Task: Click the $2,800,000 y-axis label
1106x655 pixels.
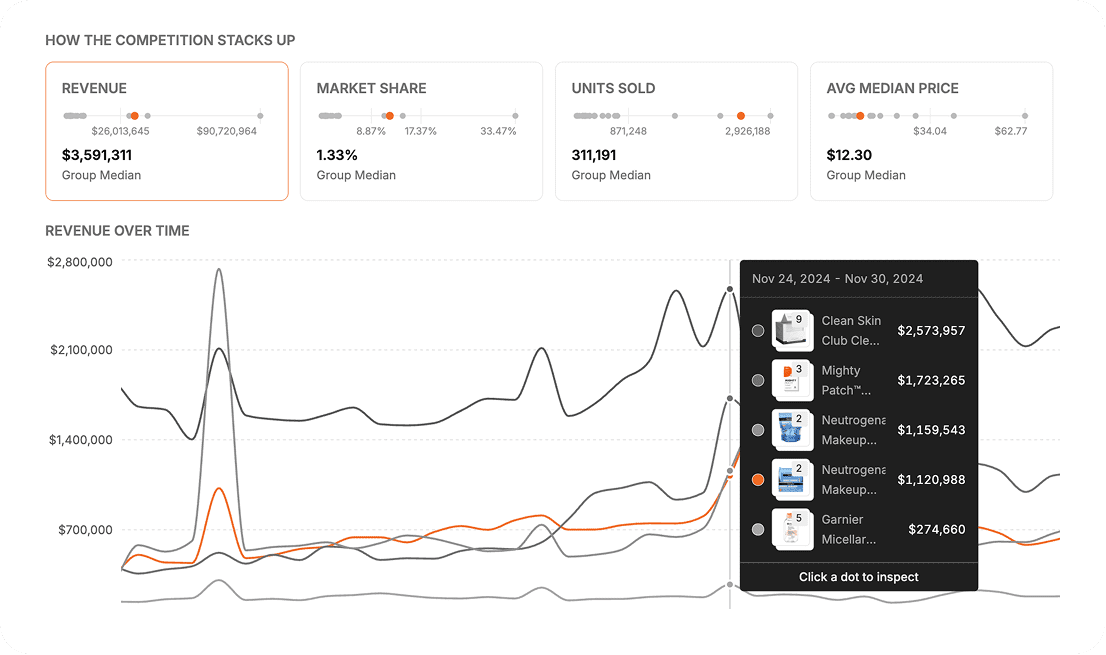Action: pyautogui.click(x=80, y=262)
